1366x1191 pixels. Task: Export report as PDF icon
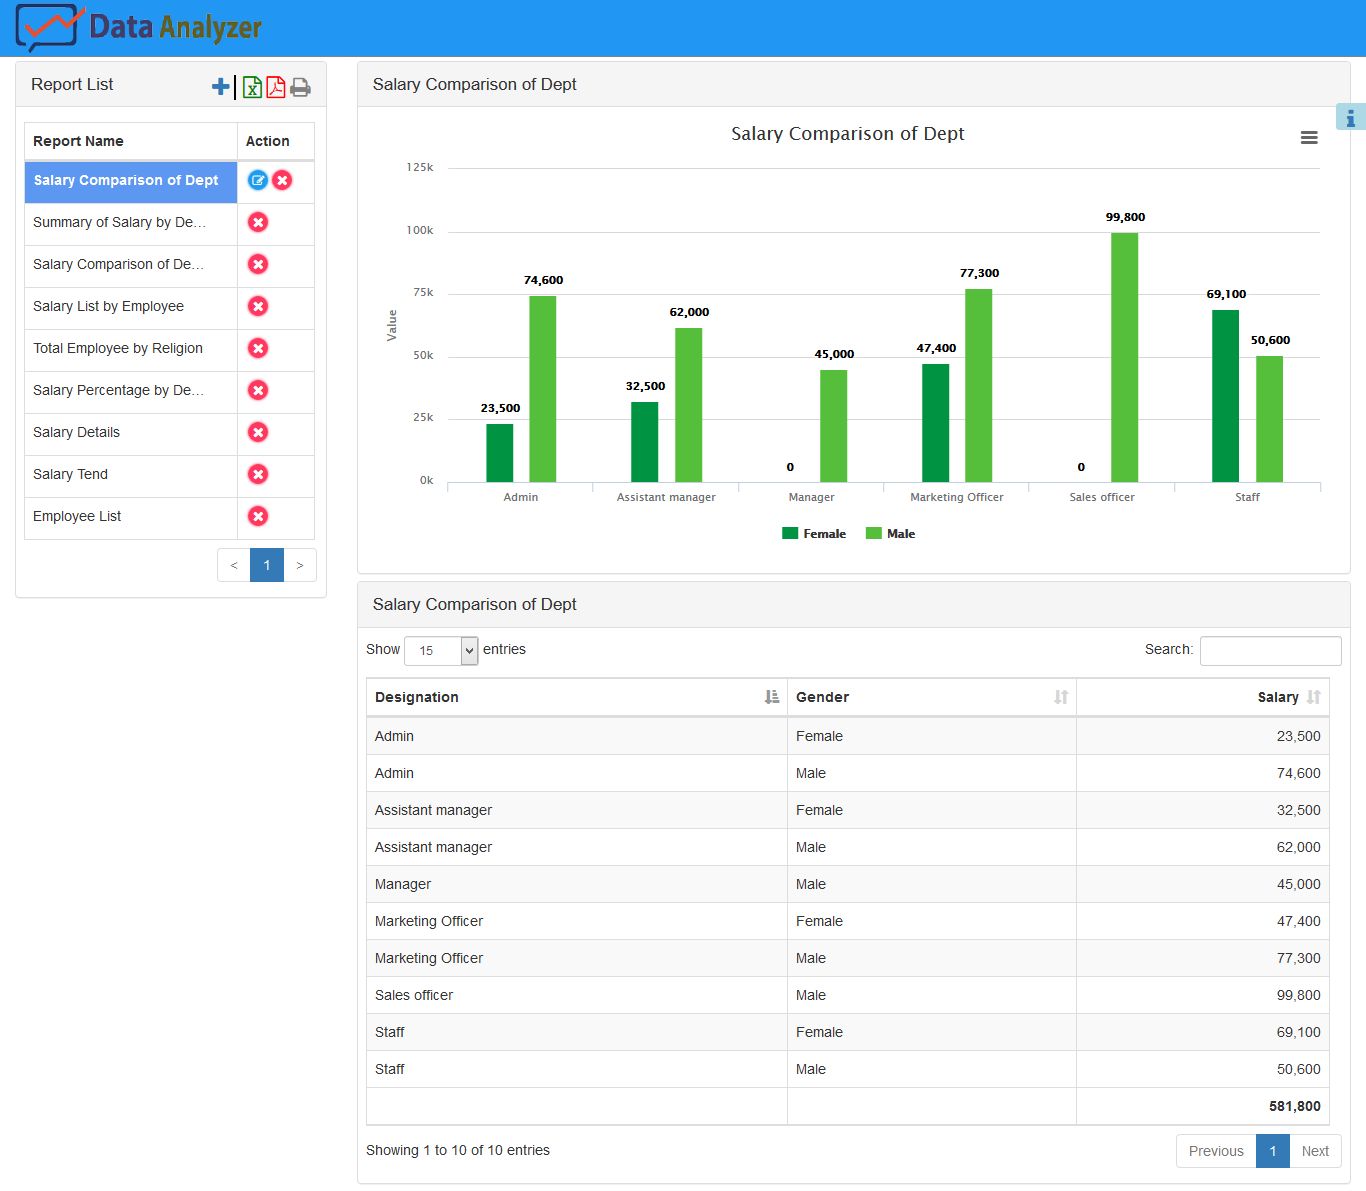coord(276,87)
